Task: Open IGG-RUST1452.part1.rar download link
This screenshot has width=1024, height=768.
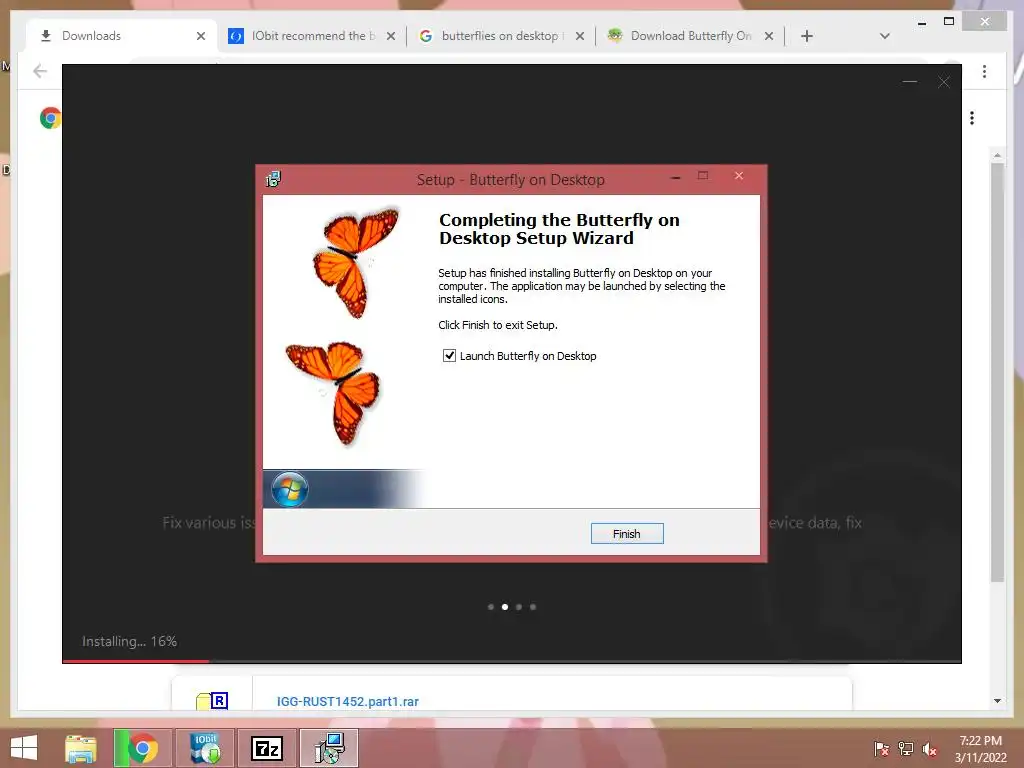Action: tap(347, 701)
